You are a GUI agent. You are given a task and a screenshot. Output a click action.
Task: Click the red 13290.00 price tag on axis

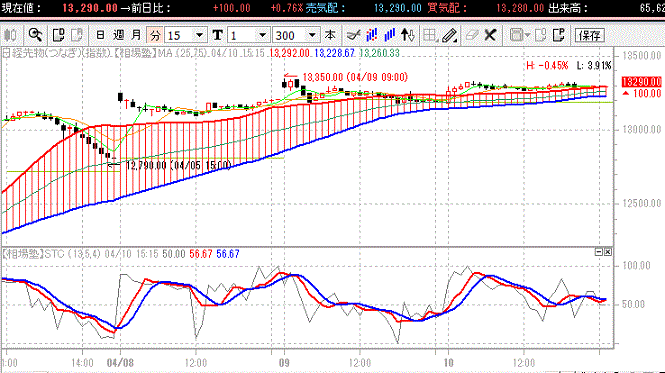click(641, 82)
